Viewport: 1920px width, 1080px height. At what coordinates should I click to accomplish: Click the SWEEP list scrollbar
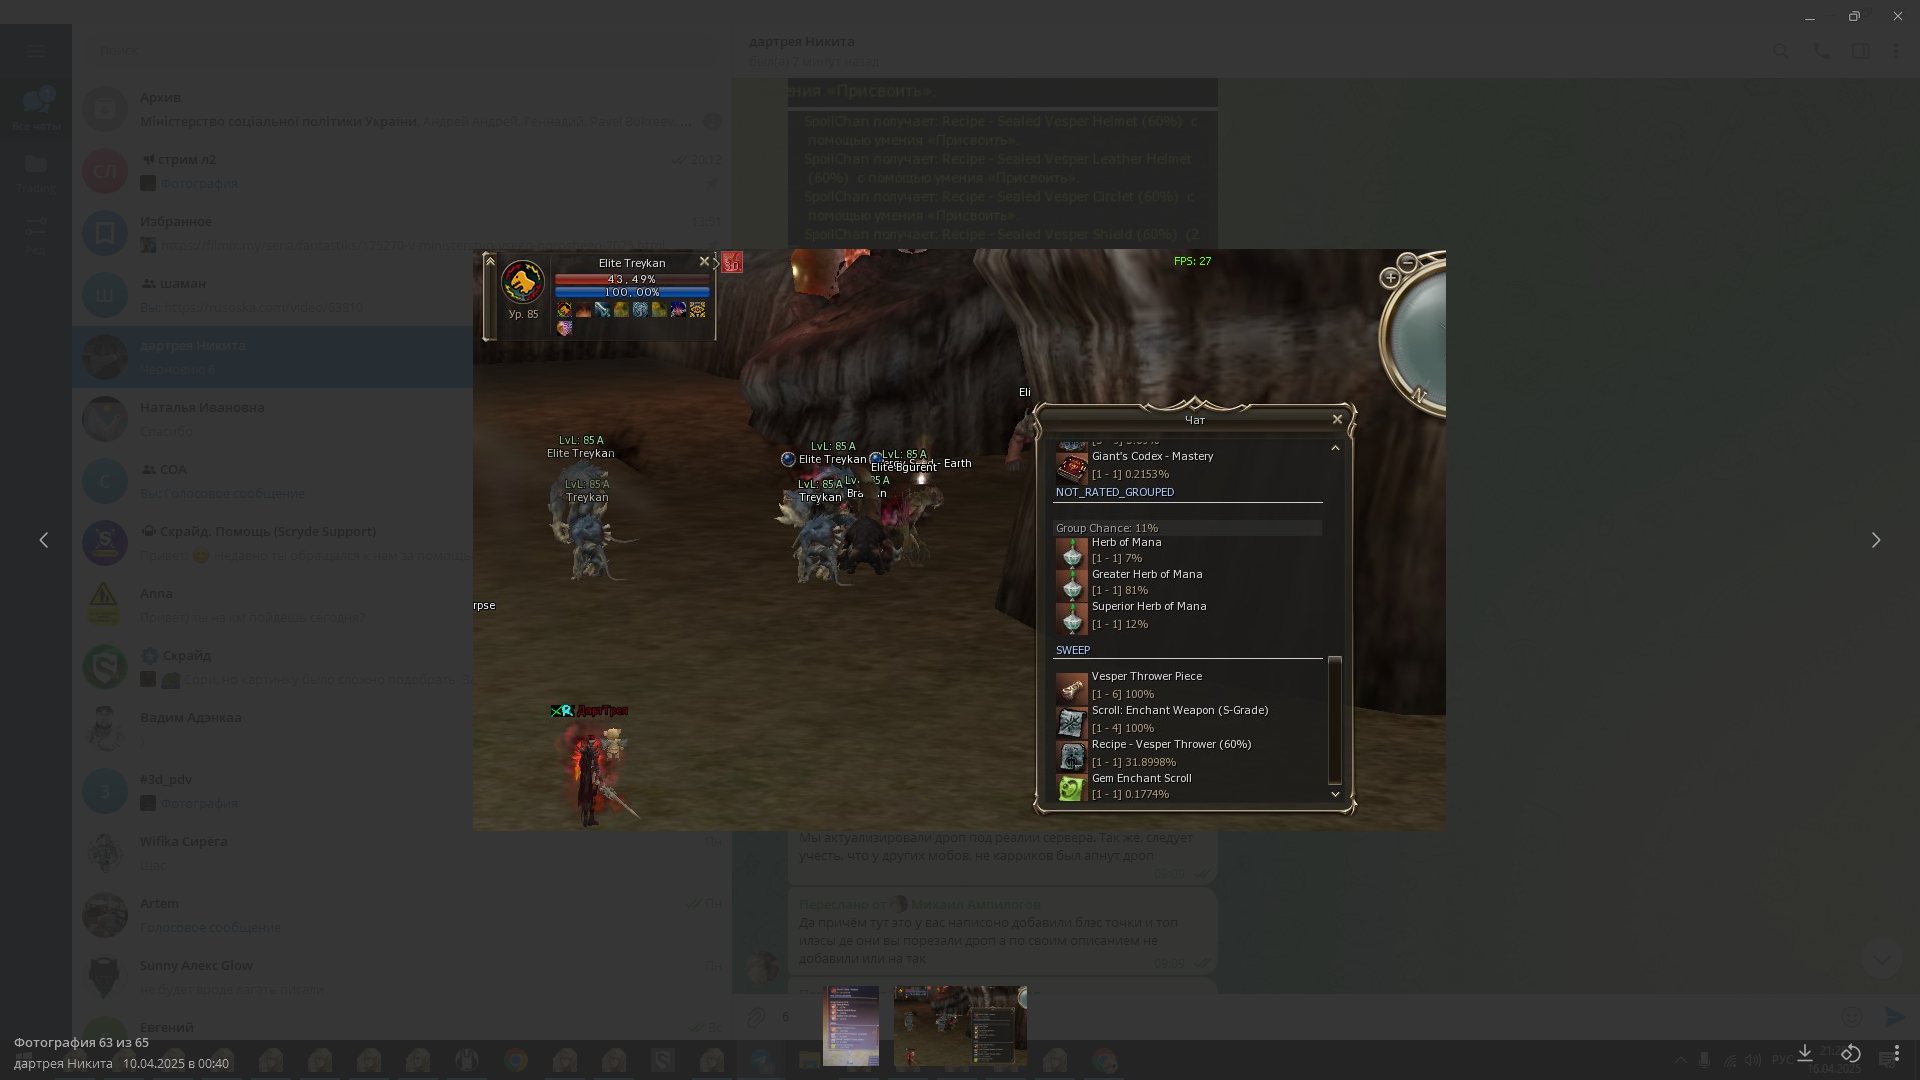[x=1334, y=720]
